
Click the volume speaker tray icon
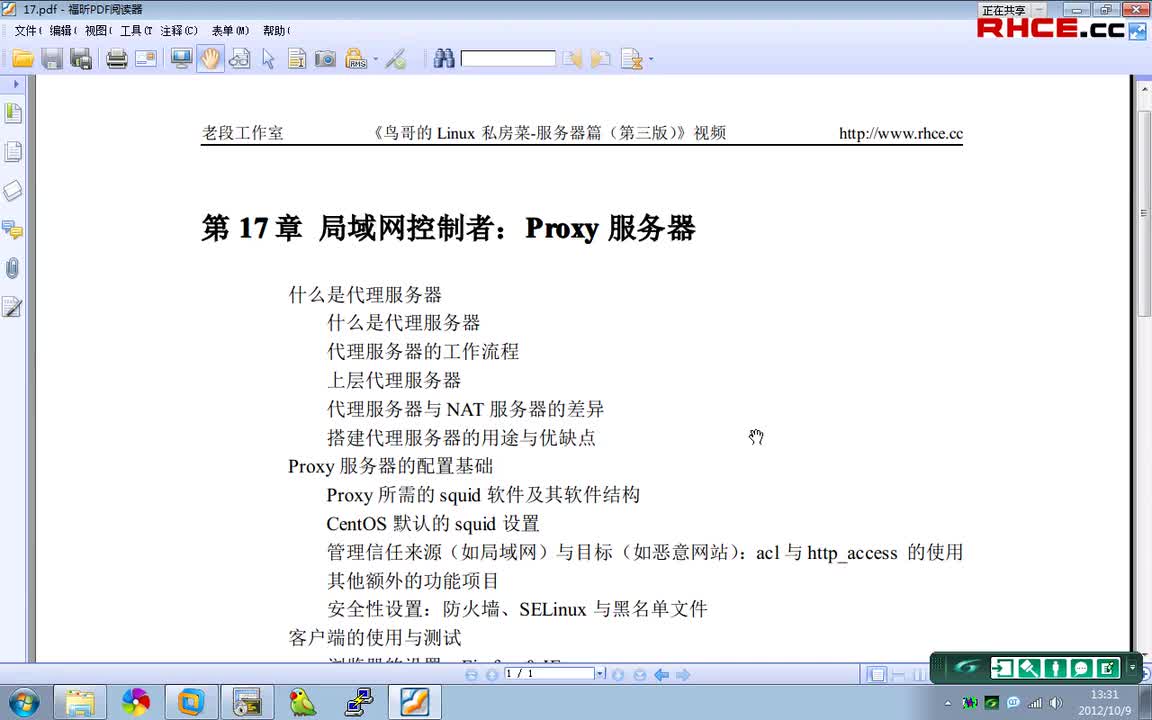point(1056,703)
